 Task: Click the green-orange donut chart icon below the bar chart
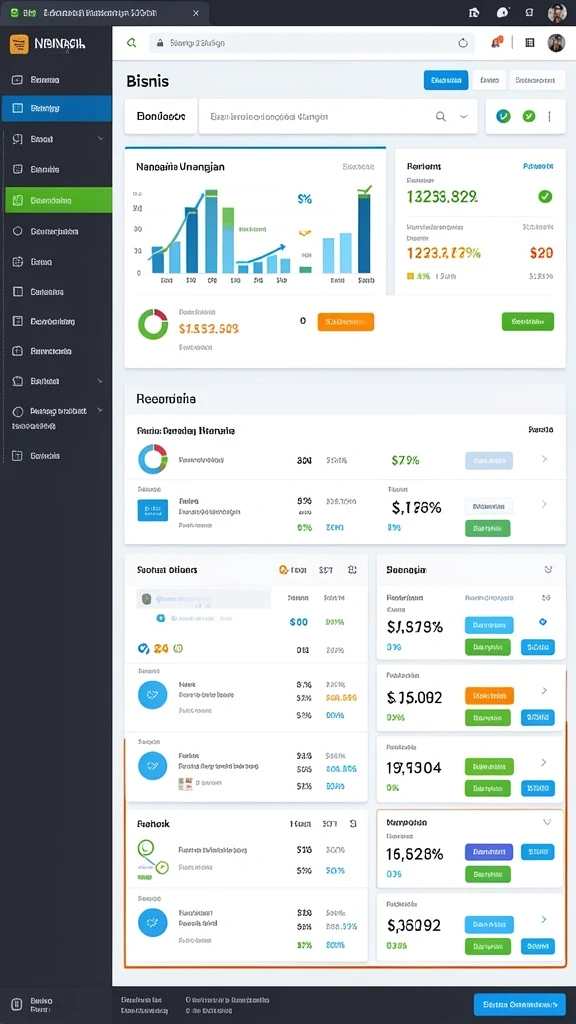click(x=153, y=324)
